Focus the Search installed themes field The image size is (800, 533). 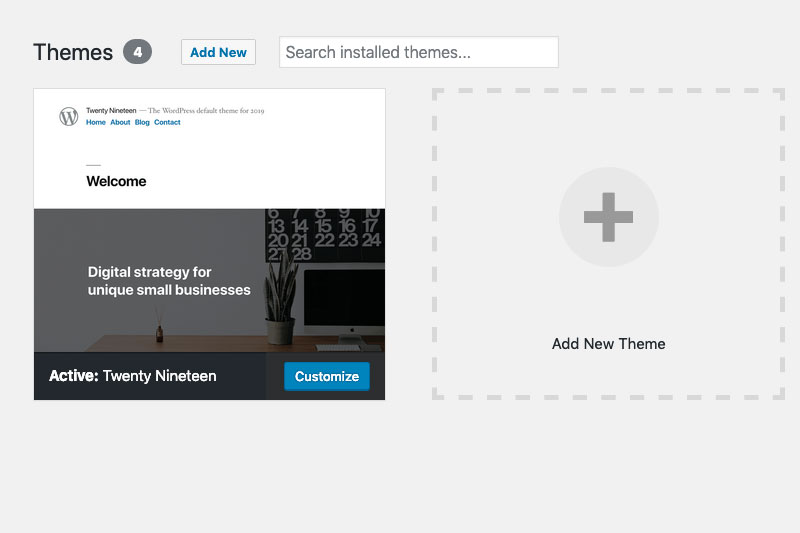[x=418, y=52]
